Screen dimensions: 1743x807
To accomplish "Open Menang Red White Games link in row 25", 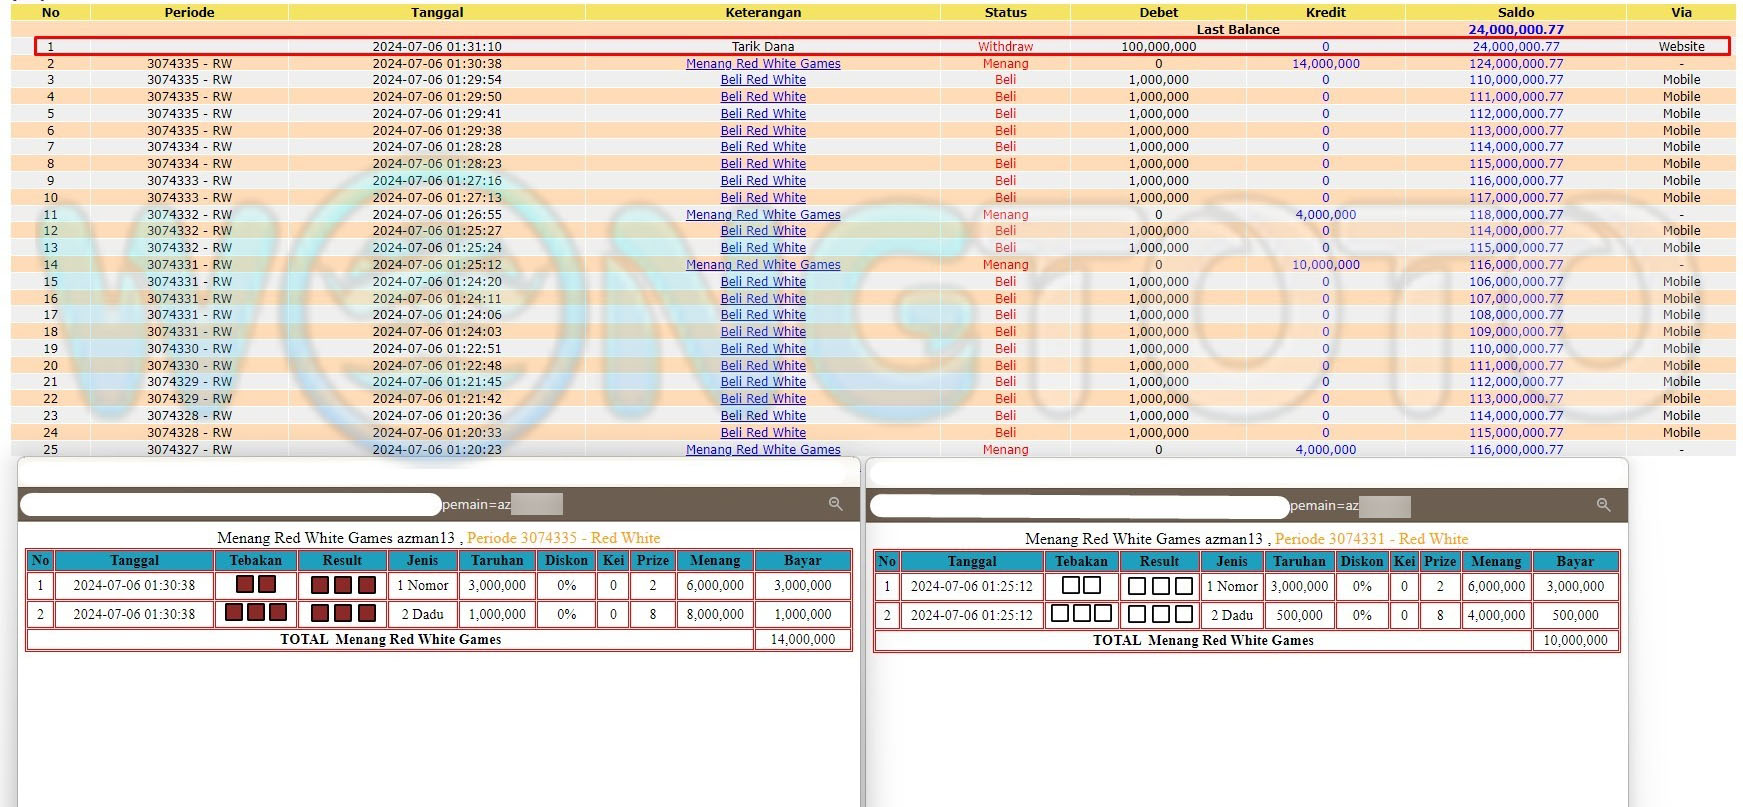I will tap(763, 450).
